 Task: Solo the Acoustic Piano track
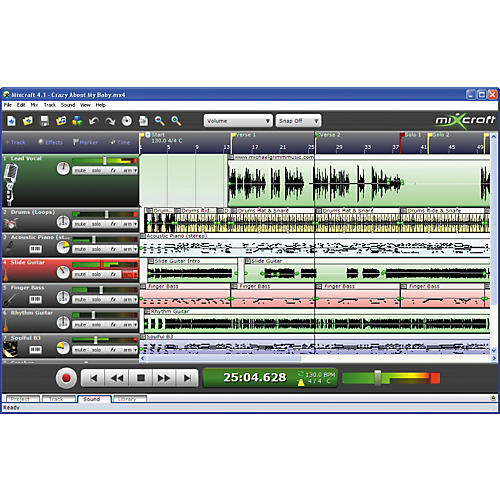(96, 249)
